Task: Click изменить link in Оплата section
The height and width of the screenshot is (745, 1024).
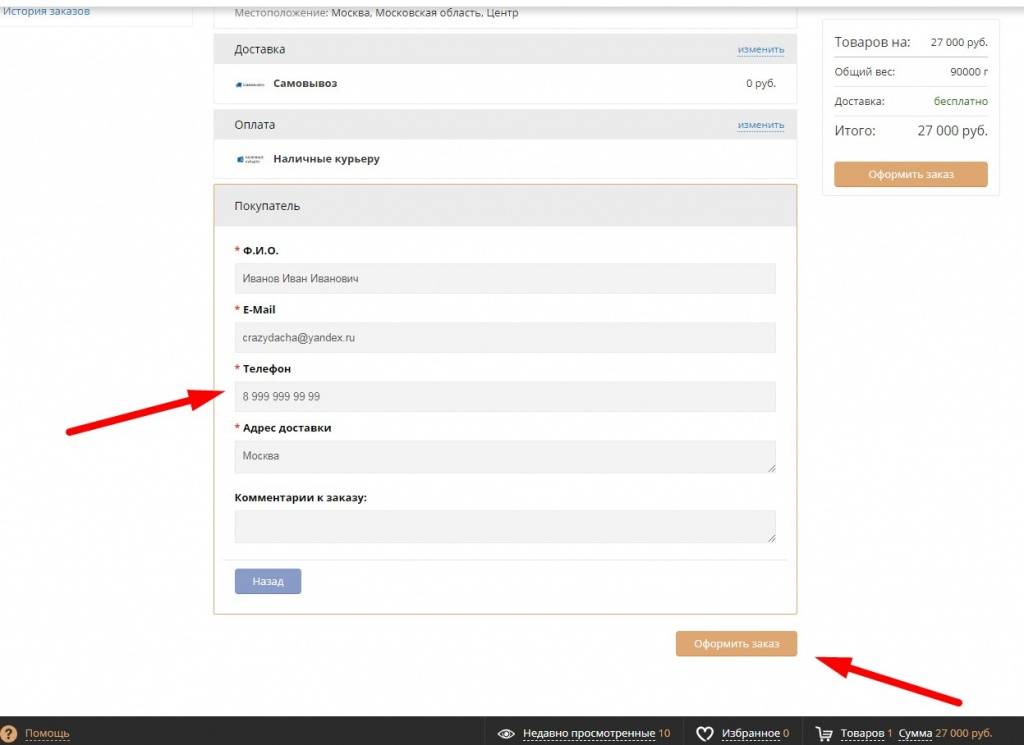Action: (760, 125)
